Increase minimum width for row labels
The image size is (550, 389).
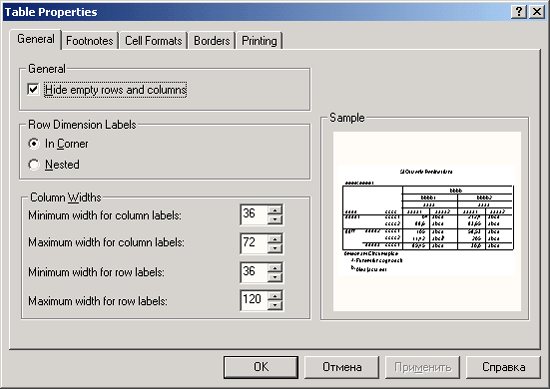[x=275, y=268]
